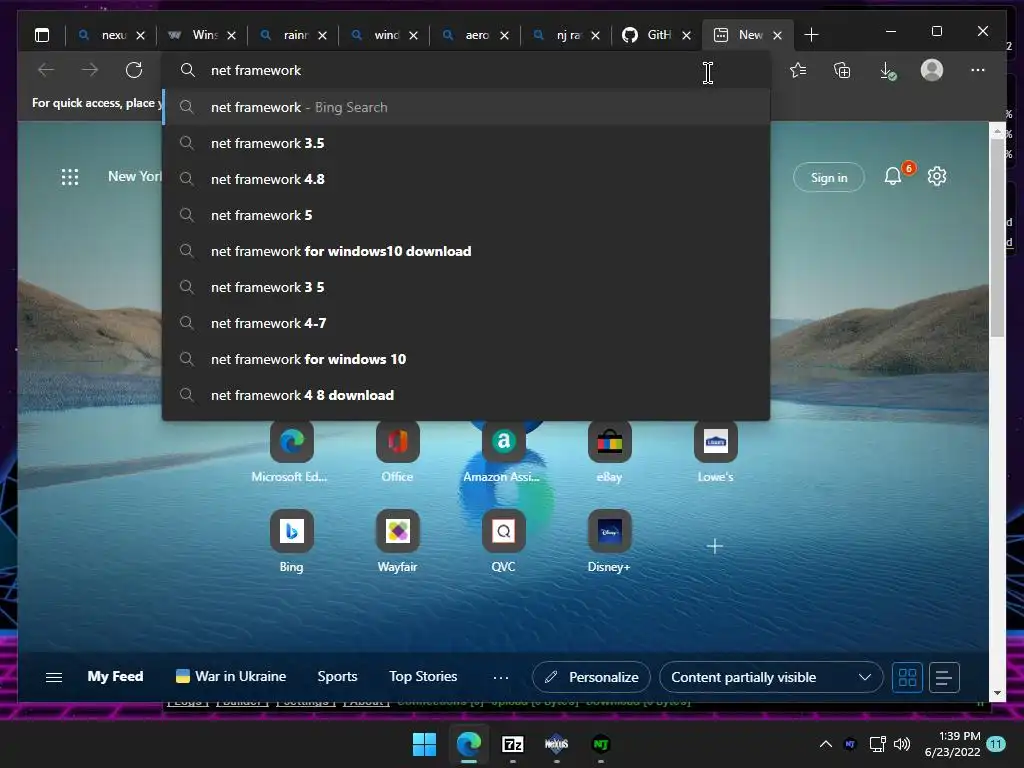Select suggestion net framework for windows10 download
The image size is (1024, 768).
click(x=466, y=251)
